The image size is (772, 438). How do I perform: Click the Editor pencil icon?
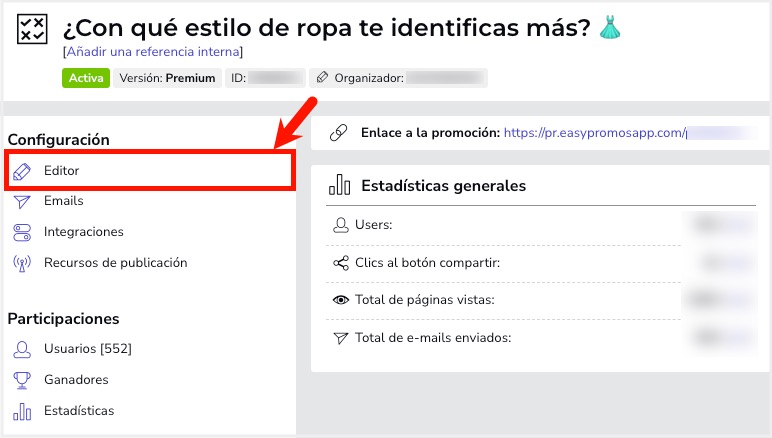pyautogui.click(x=22, y=171)
